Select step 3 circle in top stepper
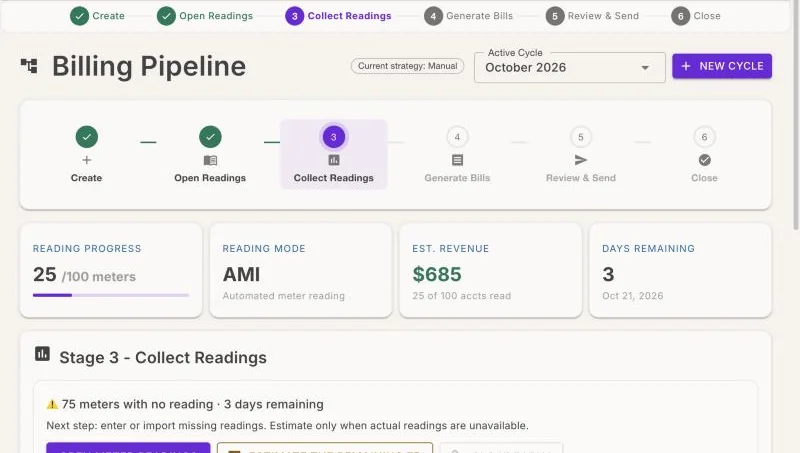 click(294, 16)
